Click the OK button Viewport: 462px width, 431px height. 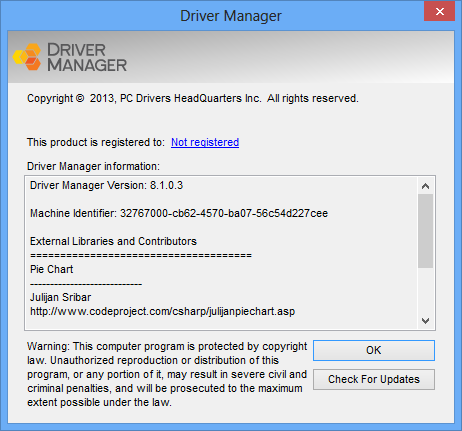[x=374, y=350]
